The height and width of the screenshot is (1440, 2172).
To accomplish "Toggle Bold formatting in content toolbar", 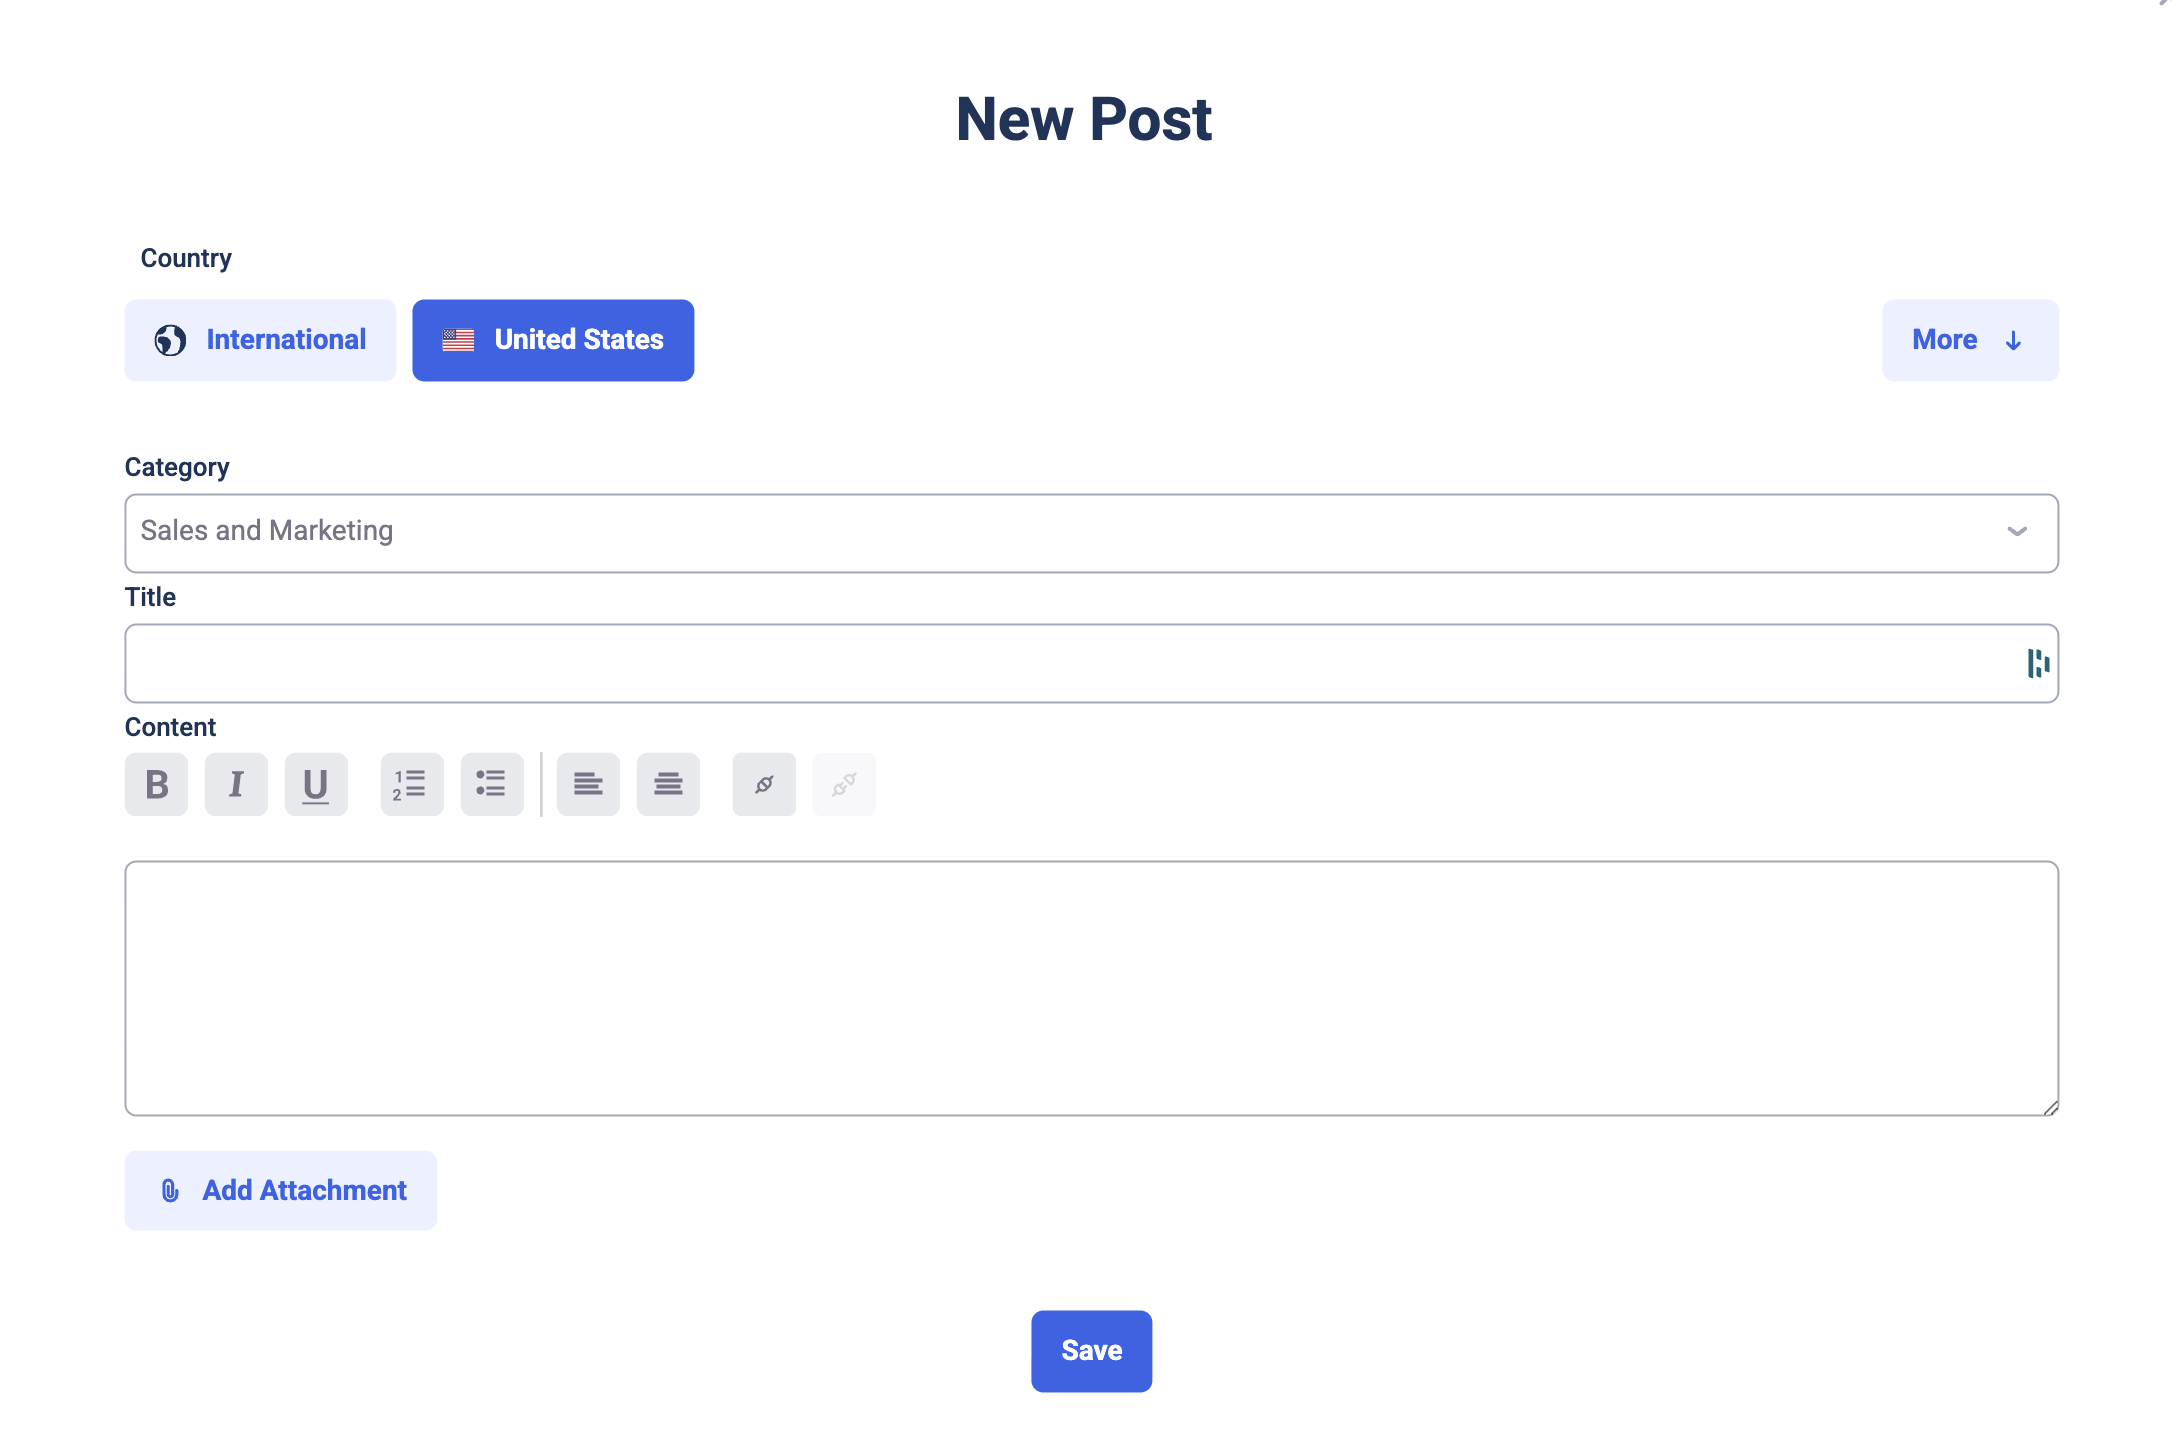I will [x=156, y=784].
